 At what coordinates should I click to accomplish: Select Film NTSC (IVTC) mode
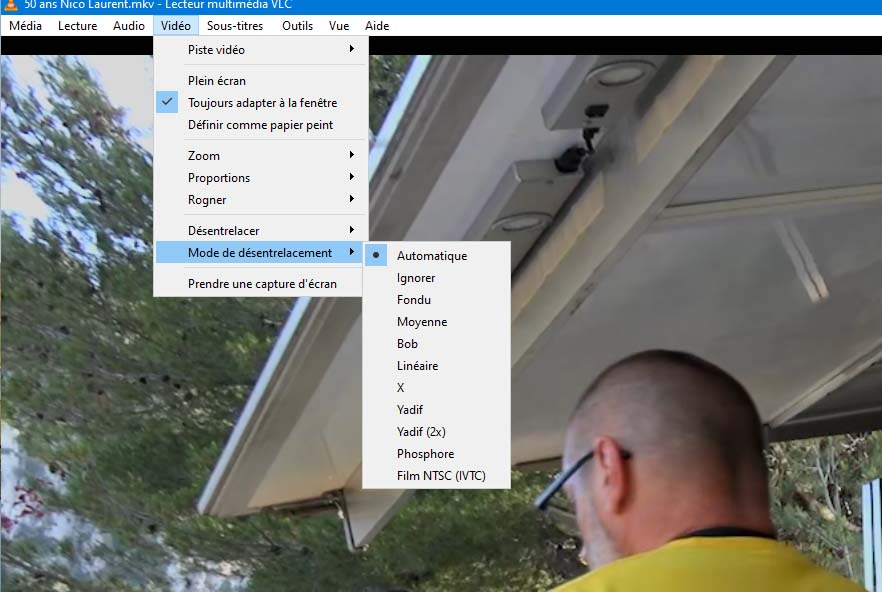pyautogui.click(x=436, y=475)
